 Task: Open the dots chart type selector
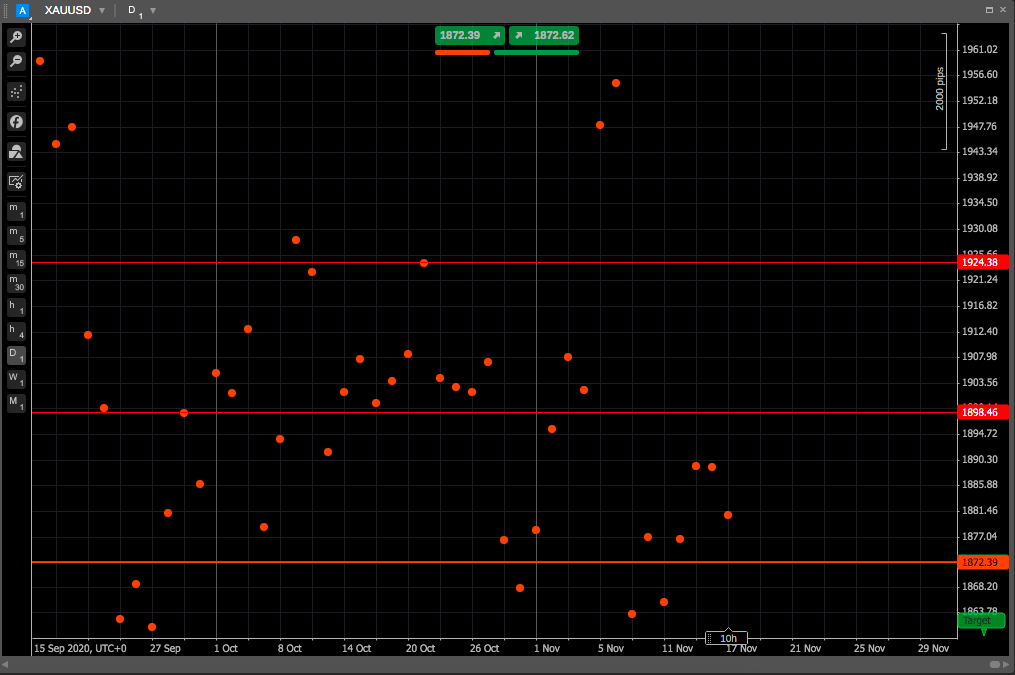pyautogui.click(x=16, y=91)
